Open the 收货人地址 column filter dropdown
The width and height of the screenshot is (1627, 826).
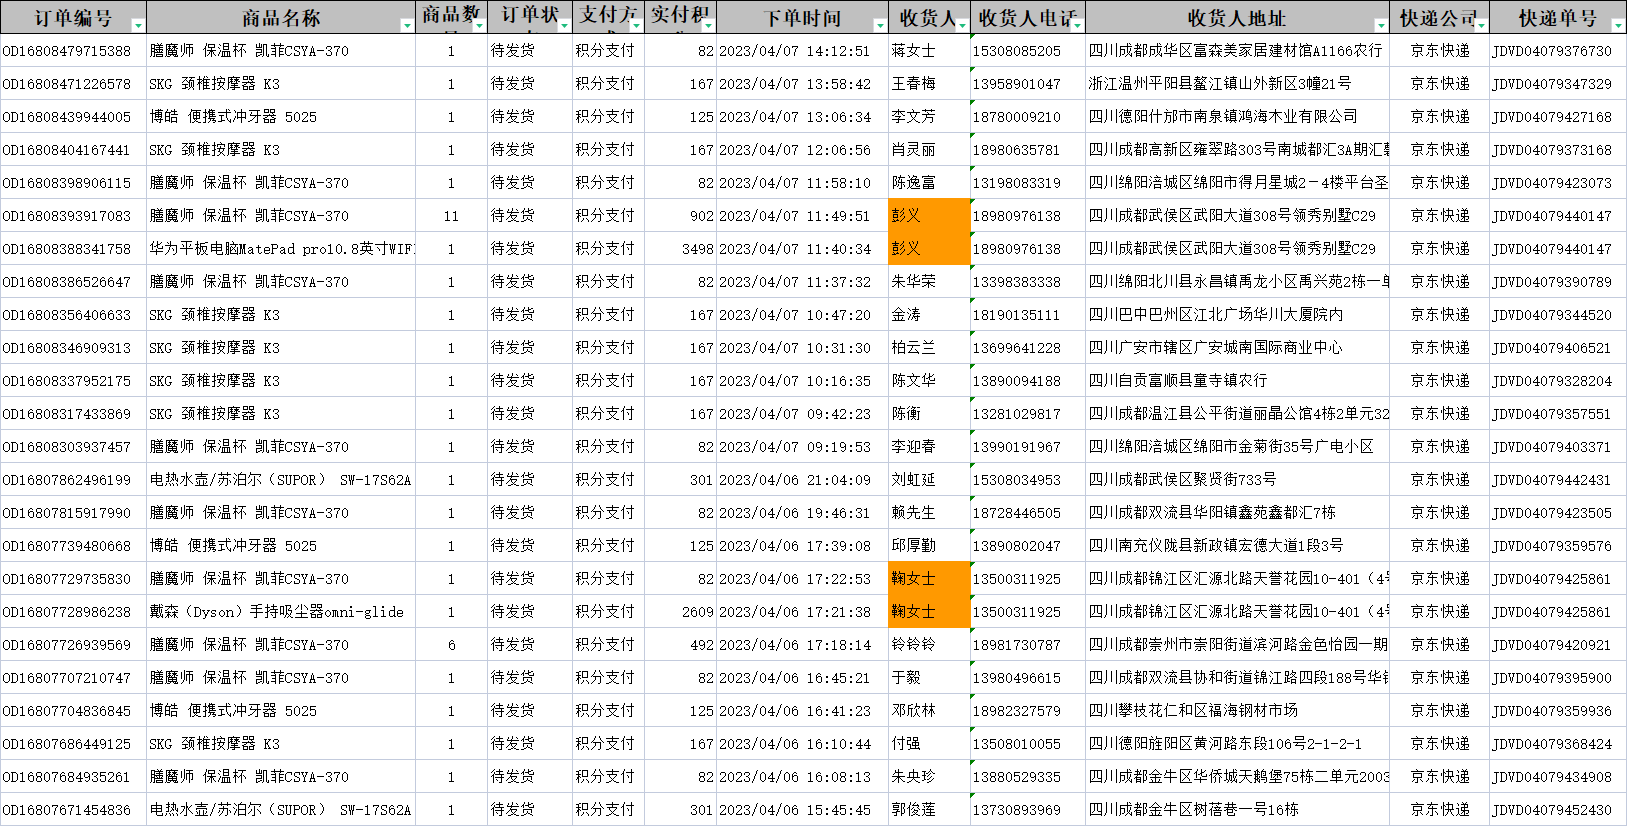pyautogui.click(x=1381, y=25)
